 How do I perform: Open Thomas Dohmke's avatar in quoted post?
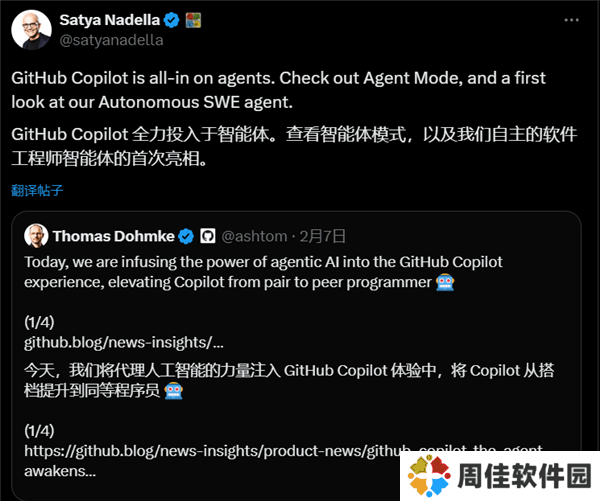coord(36,236)
